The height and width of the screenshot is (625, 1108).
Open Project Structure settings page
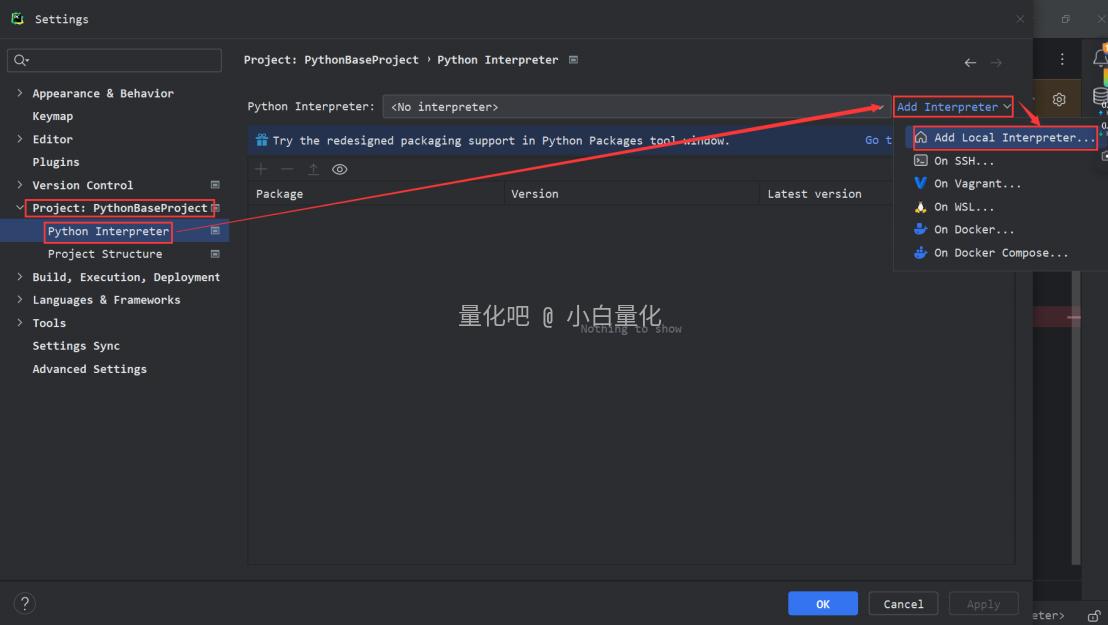point(104,254)
